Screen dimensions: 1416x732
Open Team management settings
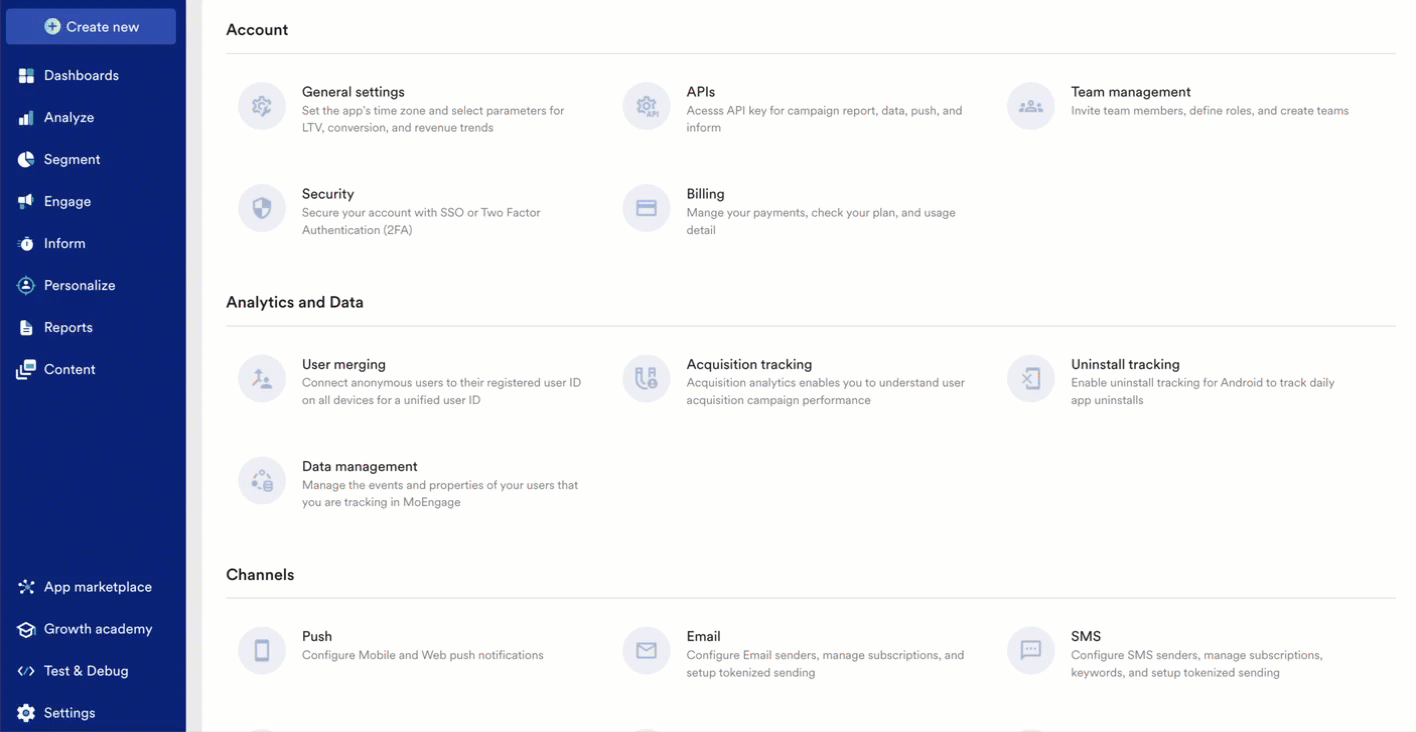pos(1130,92)
